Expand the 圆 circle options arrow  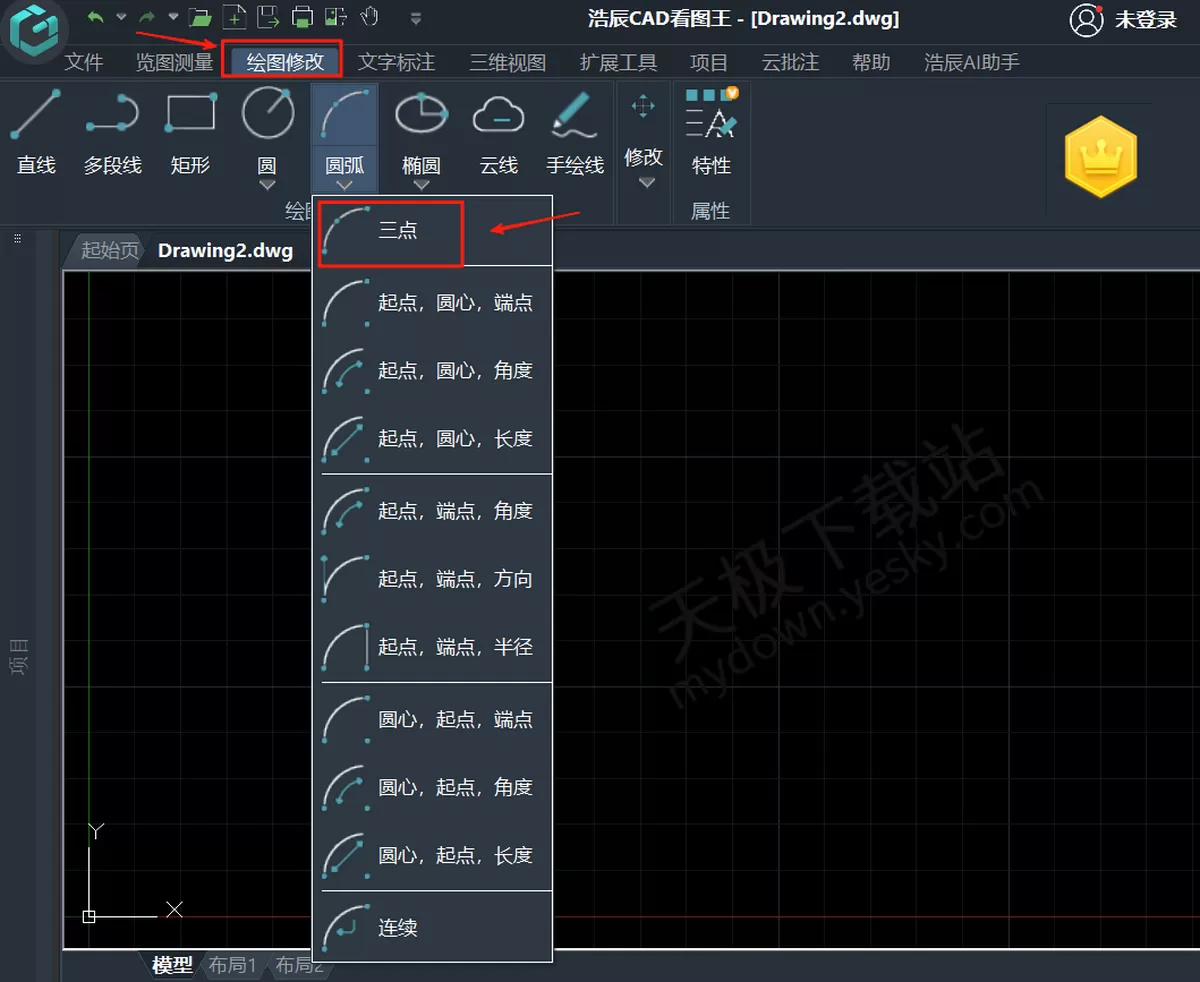tap(267, 186)
